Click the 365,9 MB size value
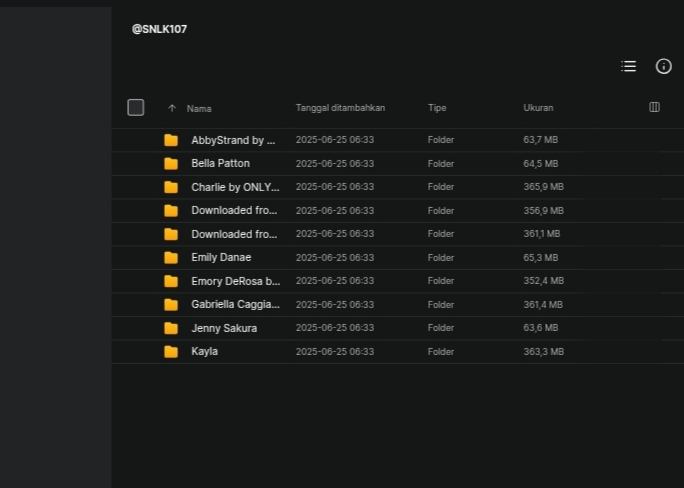This screenshot has width=684, height=488. click(x=544, y=187)
